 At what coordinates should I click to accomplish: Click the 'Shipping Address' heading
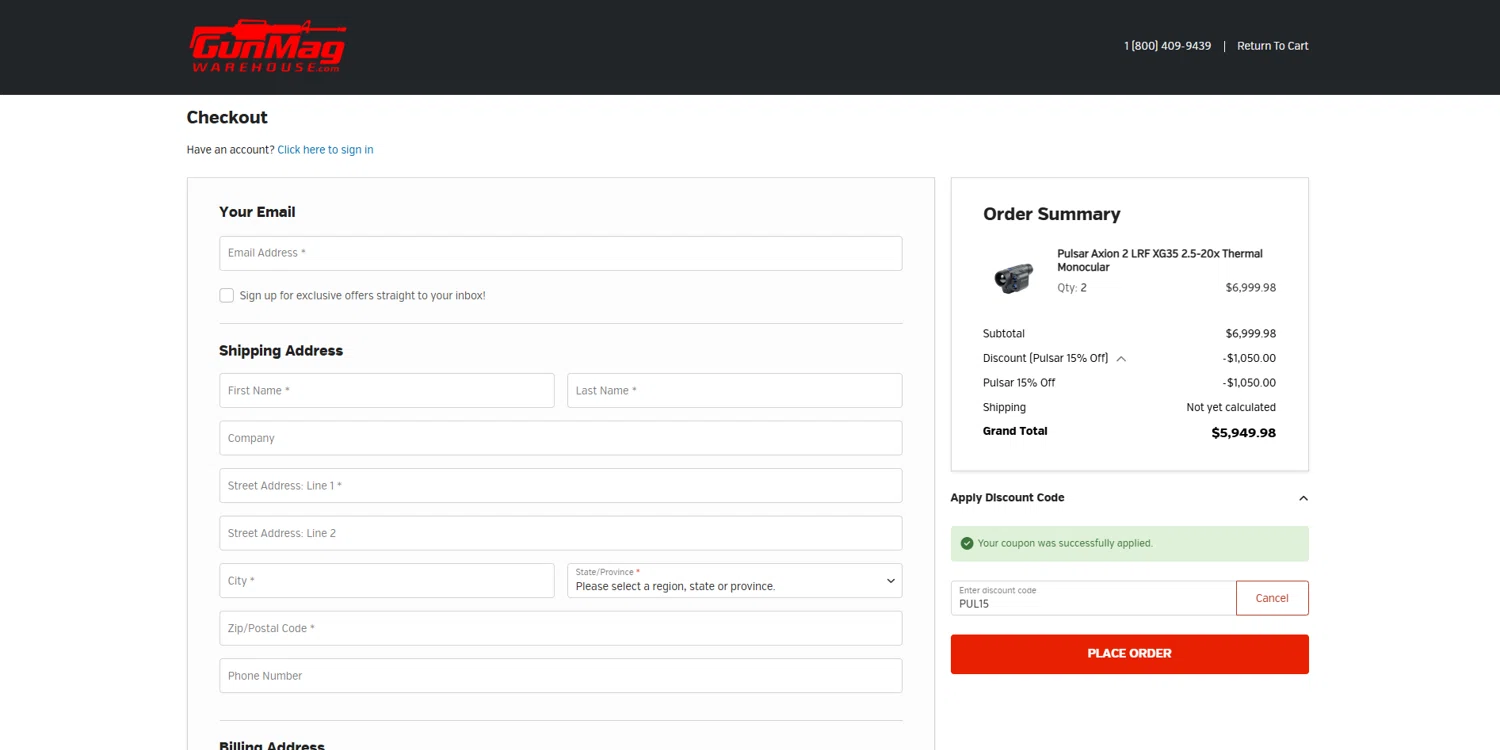click(x=281, y=351)
